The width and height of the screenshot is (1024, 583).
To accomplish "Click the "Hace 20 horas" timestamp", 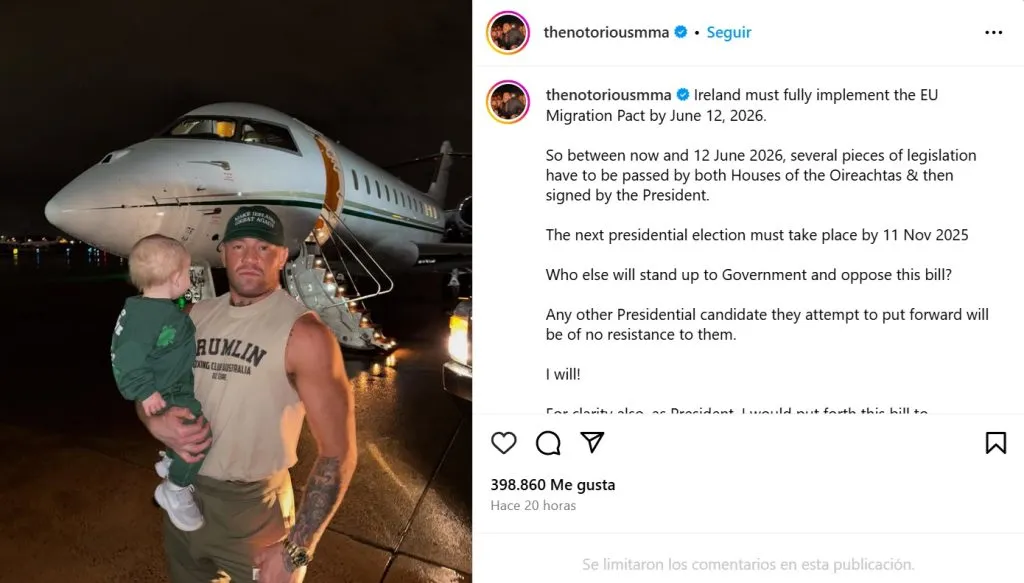I will (533, 506).
